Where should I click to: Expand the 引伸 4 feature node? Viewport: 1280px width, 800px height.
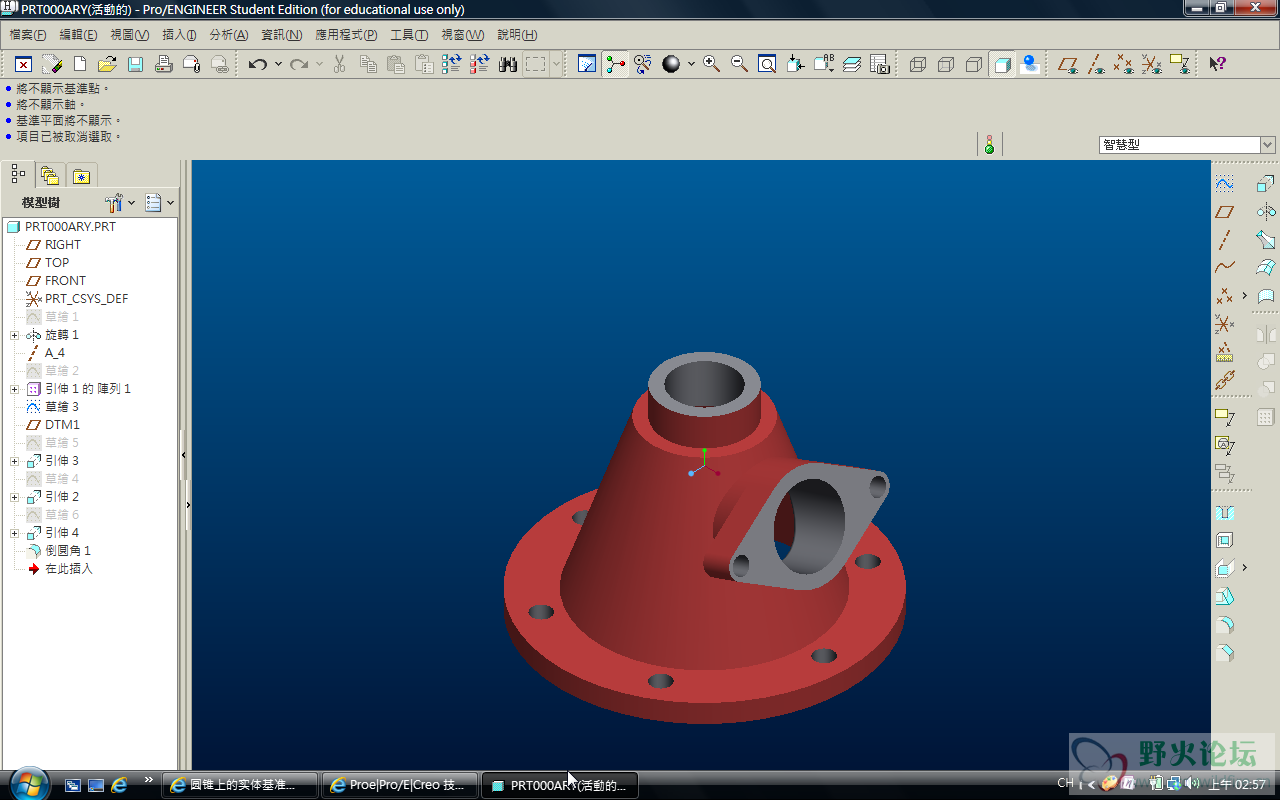[15, 533]
